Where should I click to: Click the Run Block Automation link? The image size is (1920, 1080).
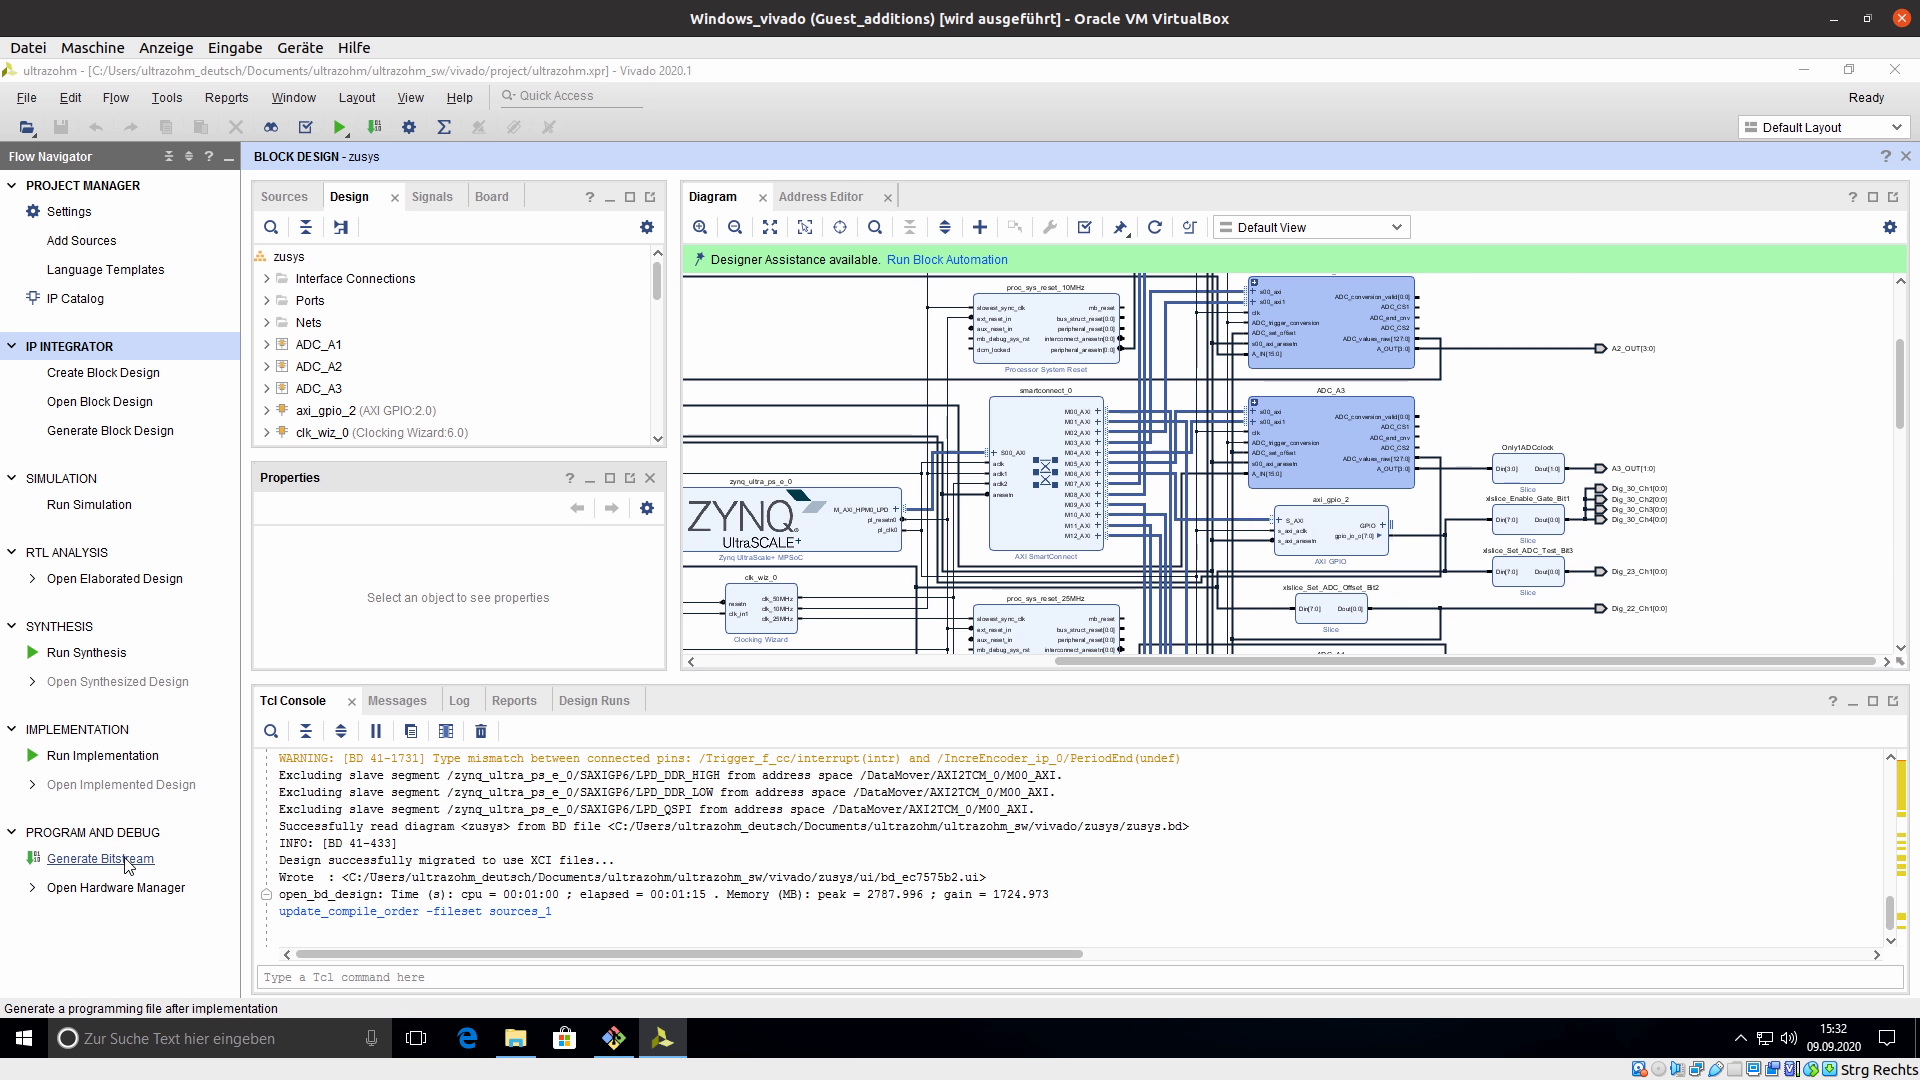(x=946, y=260)
